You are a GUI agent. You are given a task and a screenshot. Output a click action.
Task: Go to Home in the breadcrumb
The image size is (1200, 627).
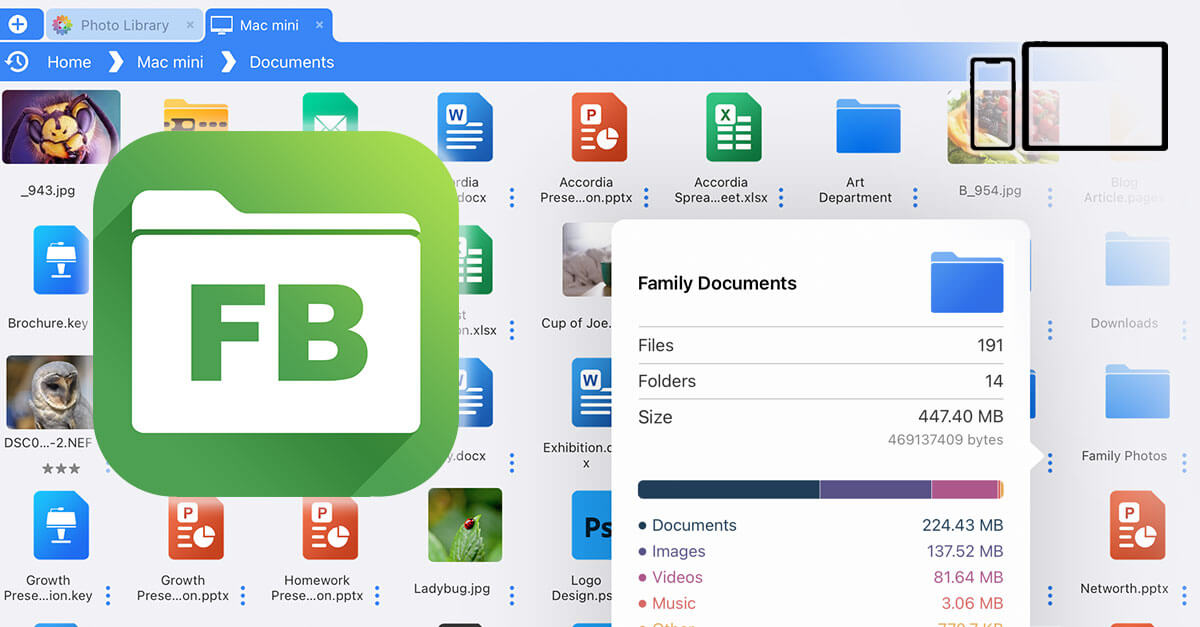coord(69,62)
